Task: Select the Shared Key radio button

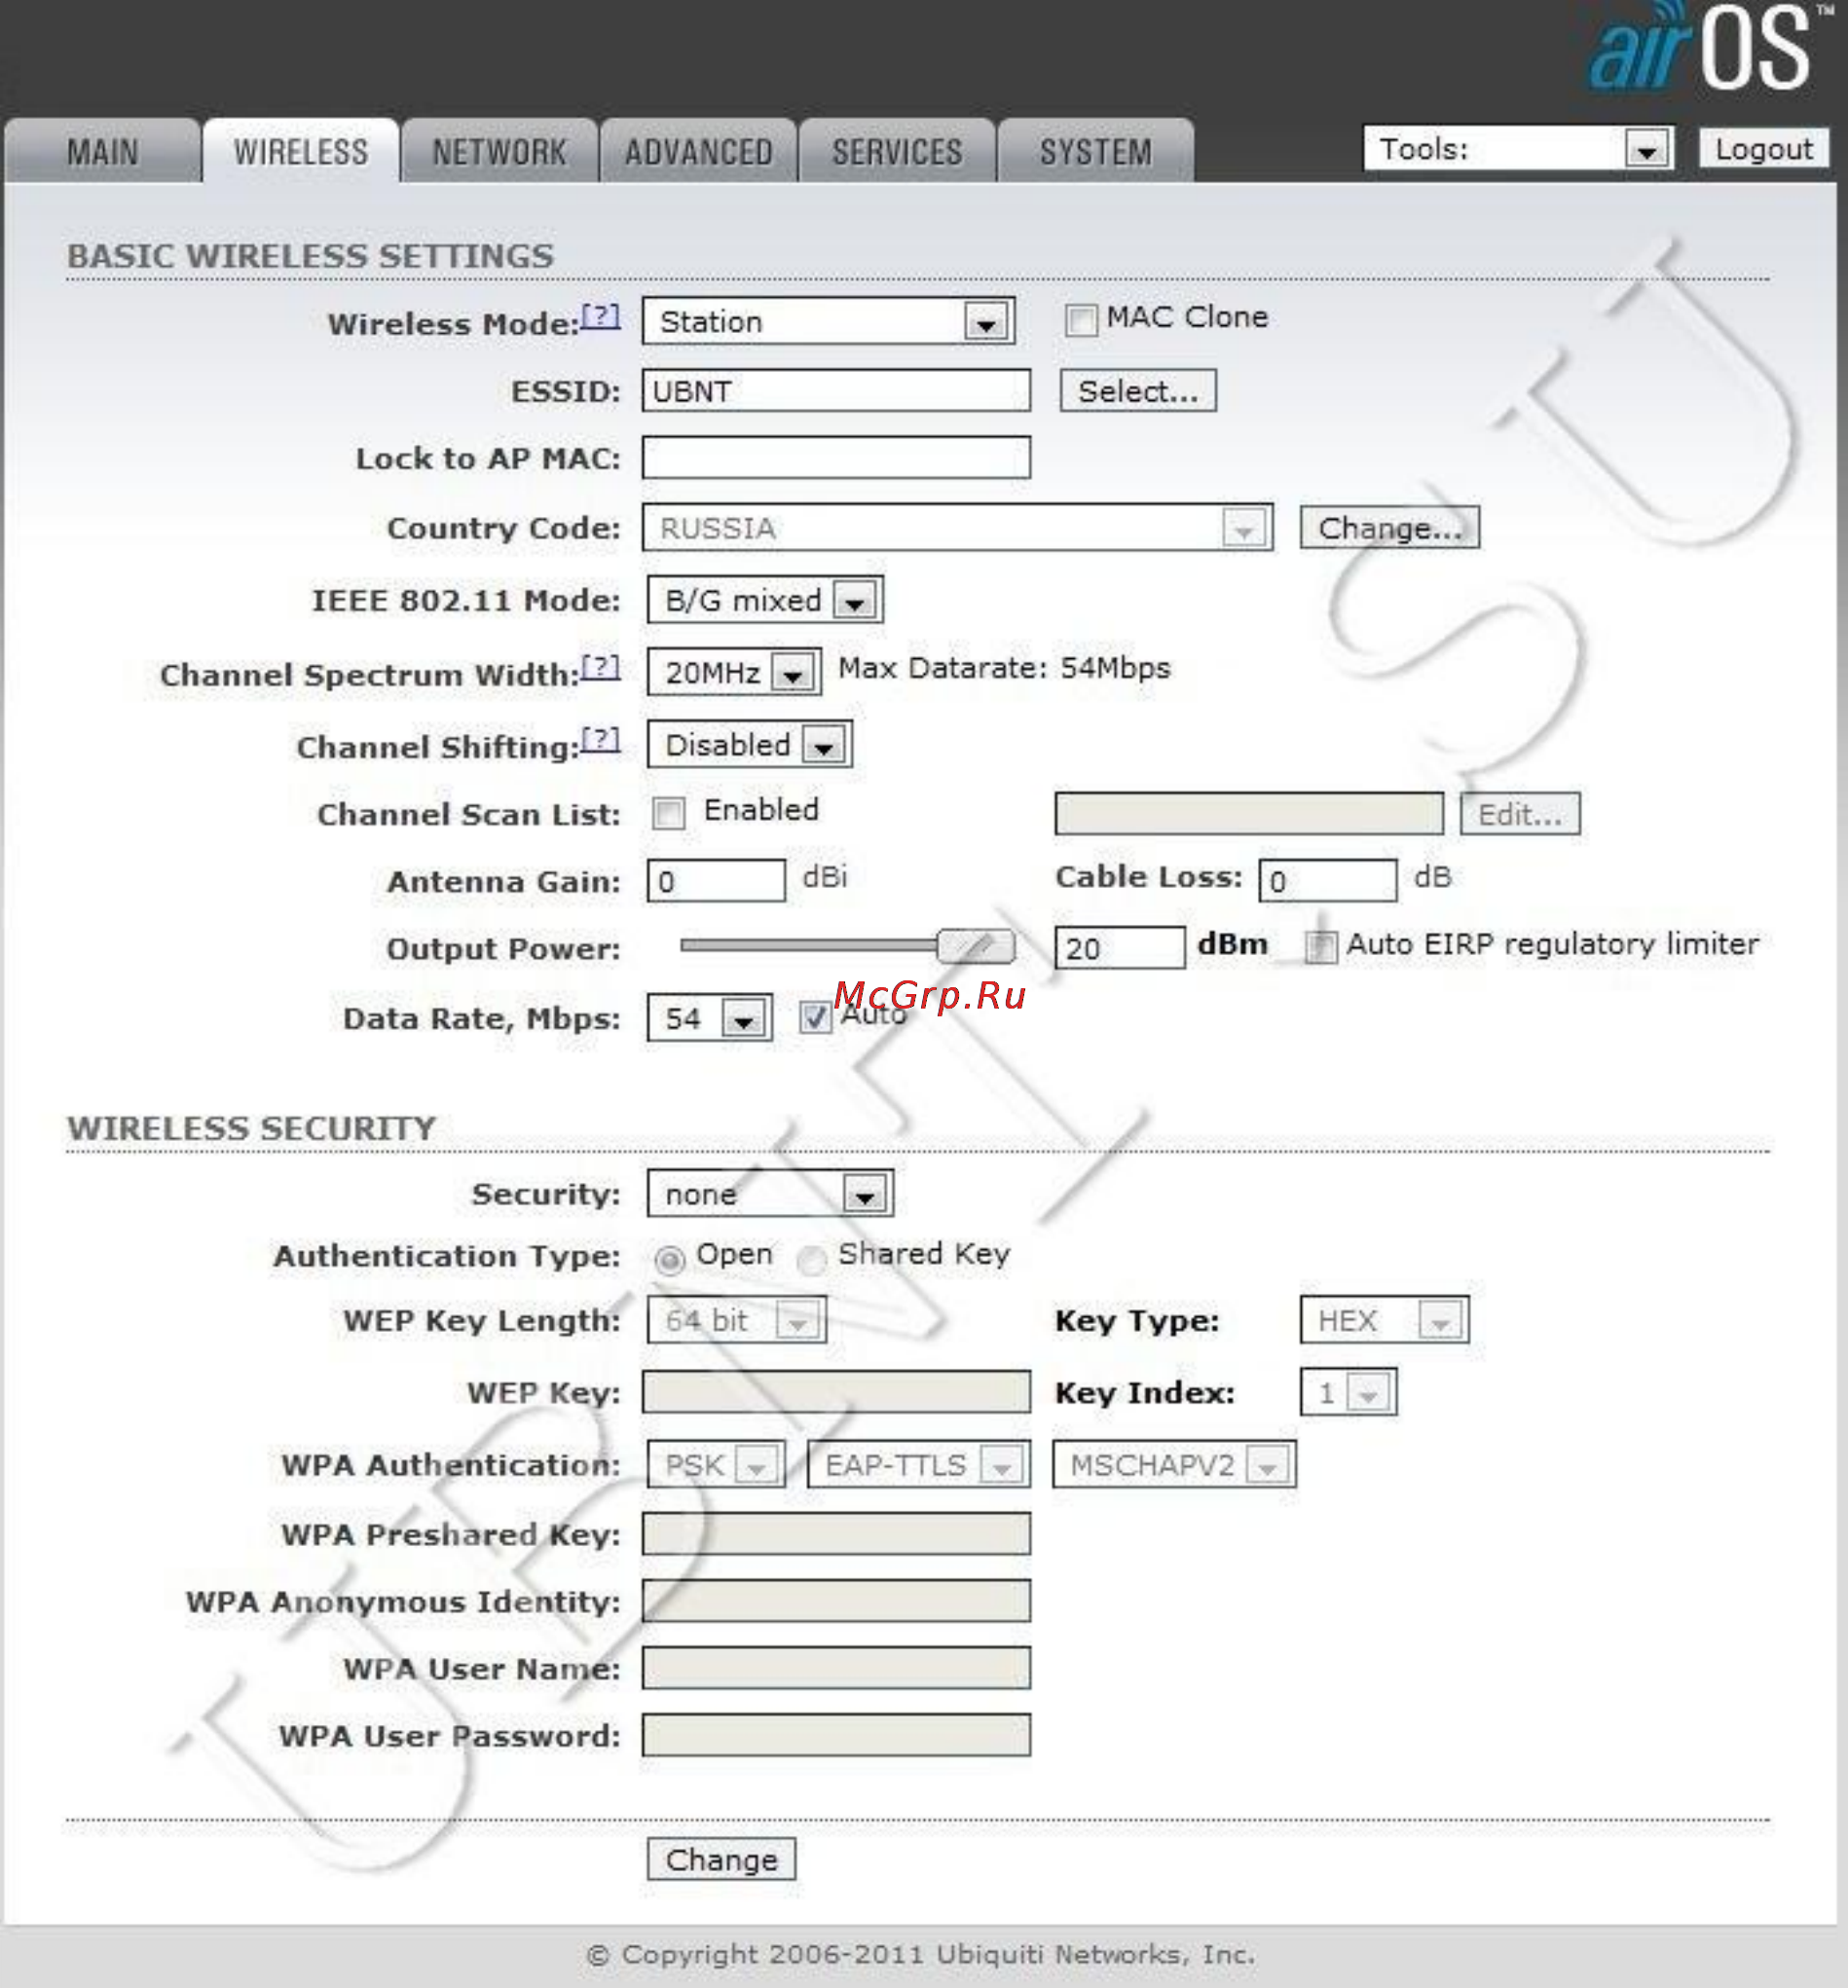Action: [x=811, y=1259]
